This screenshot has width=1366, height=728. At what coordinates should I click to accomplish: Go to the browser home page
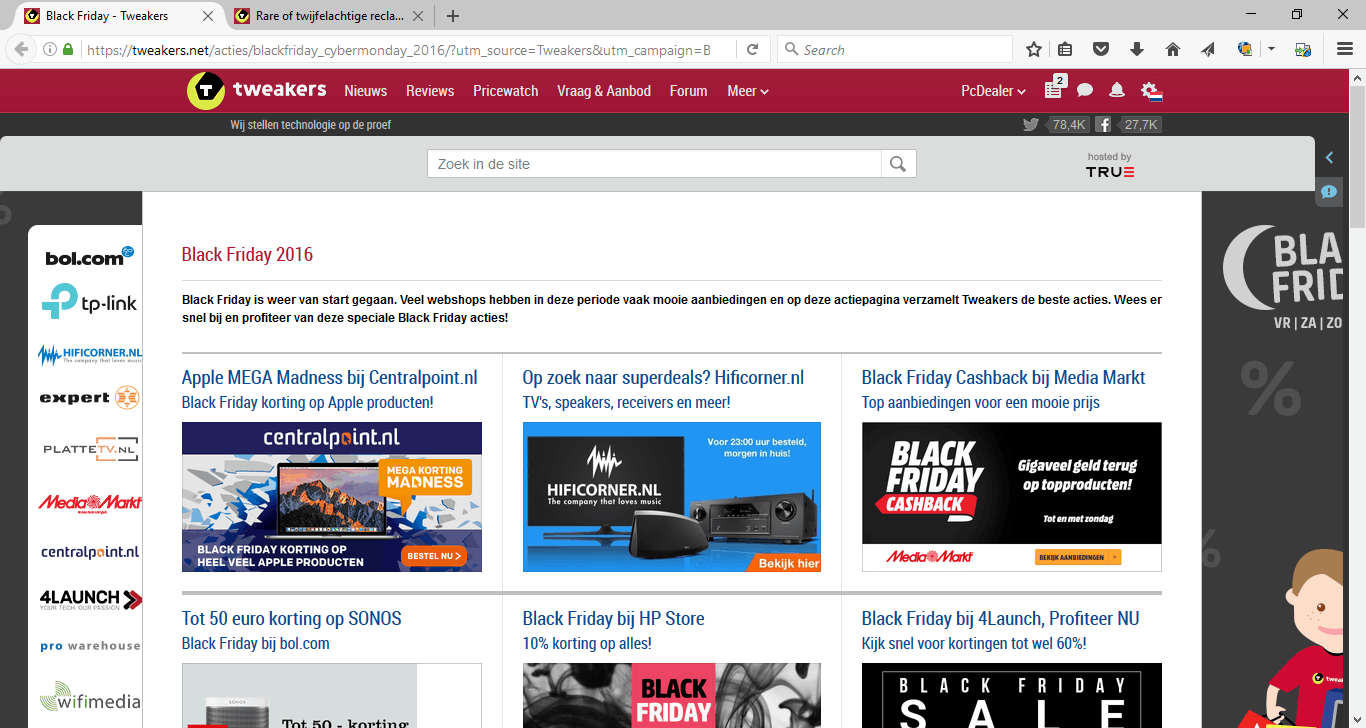click(x=1173, y=49)
